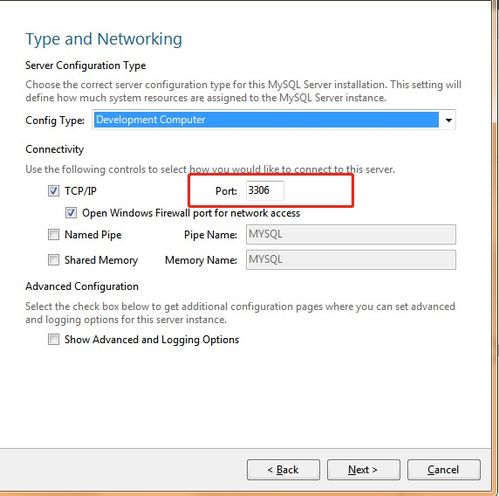499x496 pixels.
Task: Open the Config Type dropdown arrow
Action: click(449, 120)
